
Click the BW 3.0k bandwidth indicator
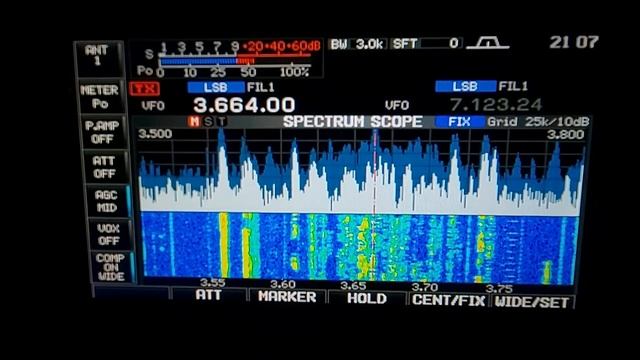coord(357,44)
